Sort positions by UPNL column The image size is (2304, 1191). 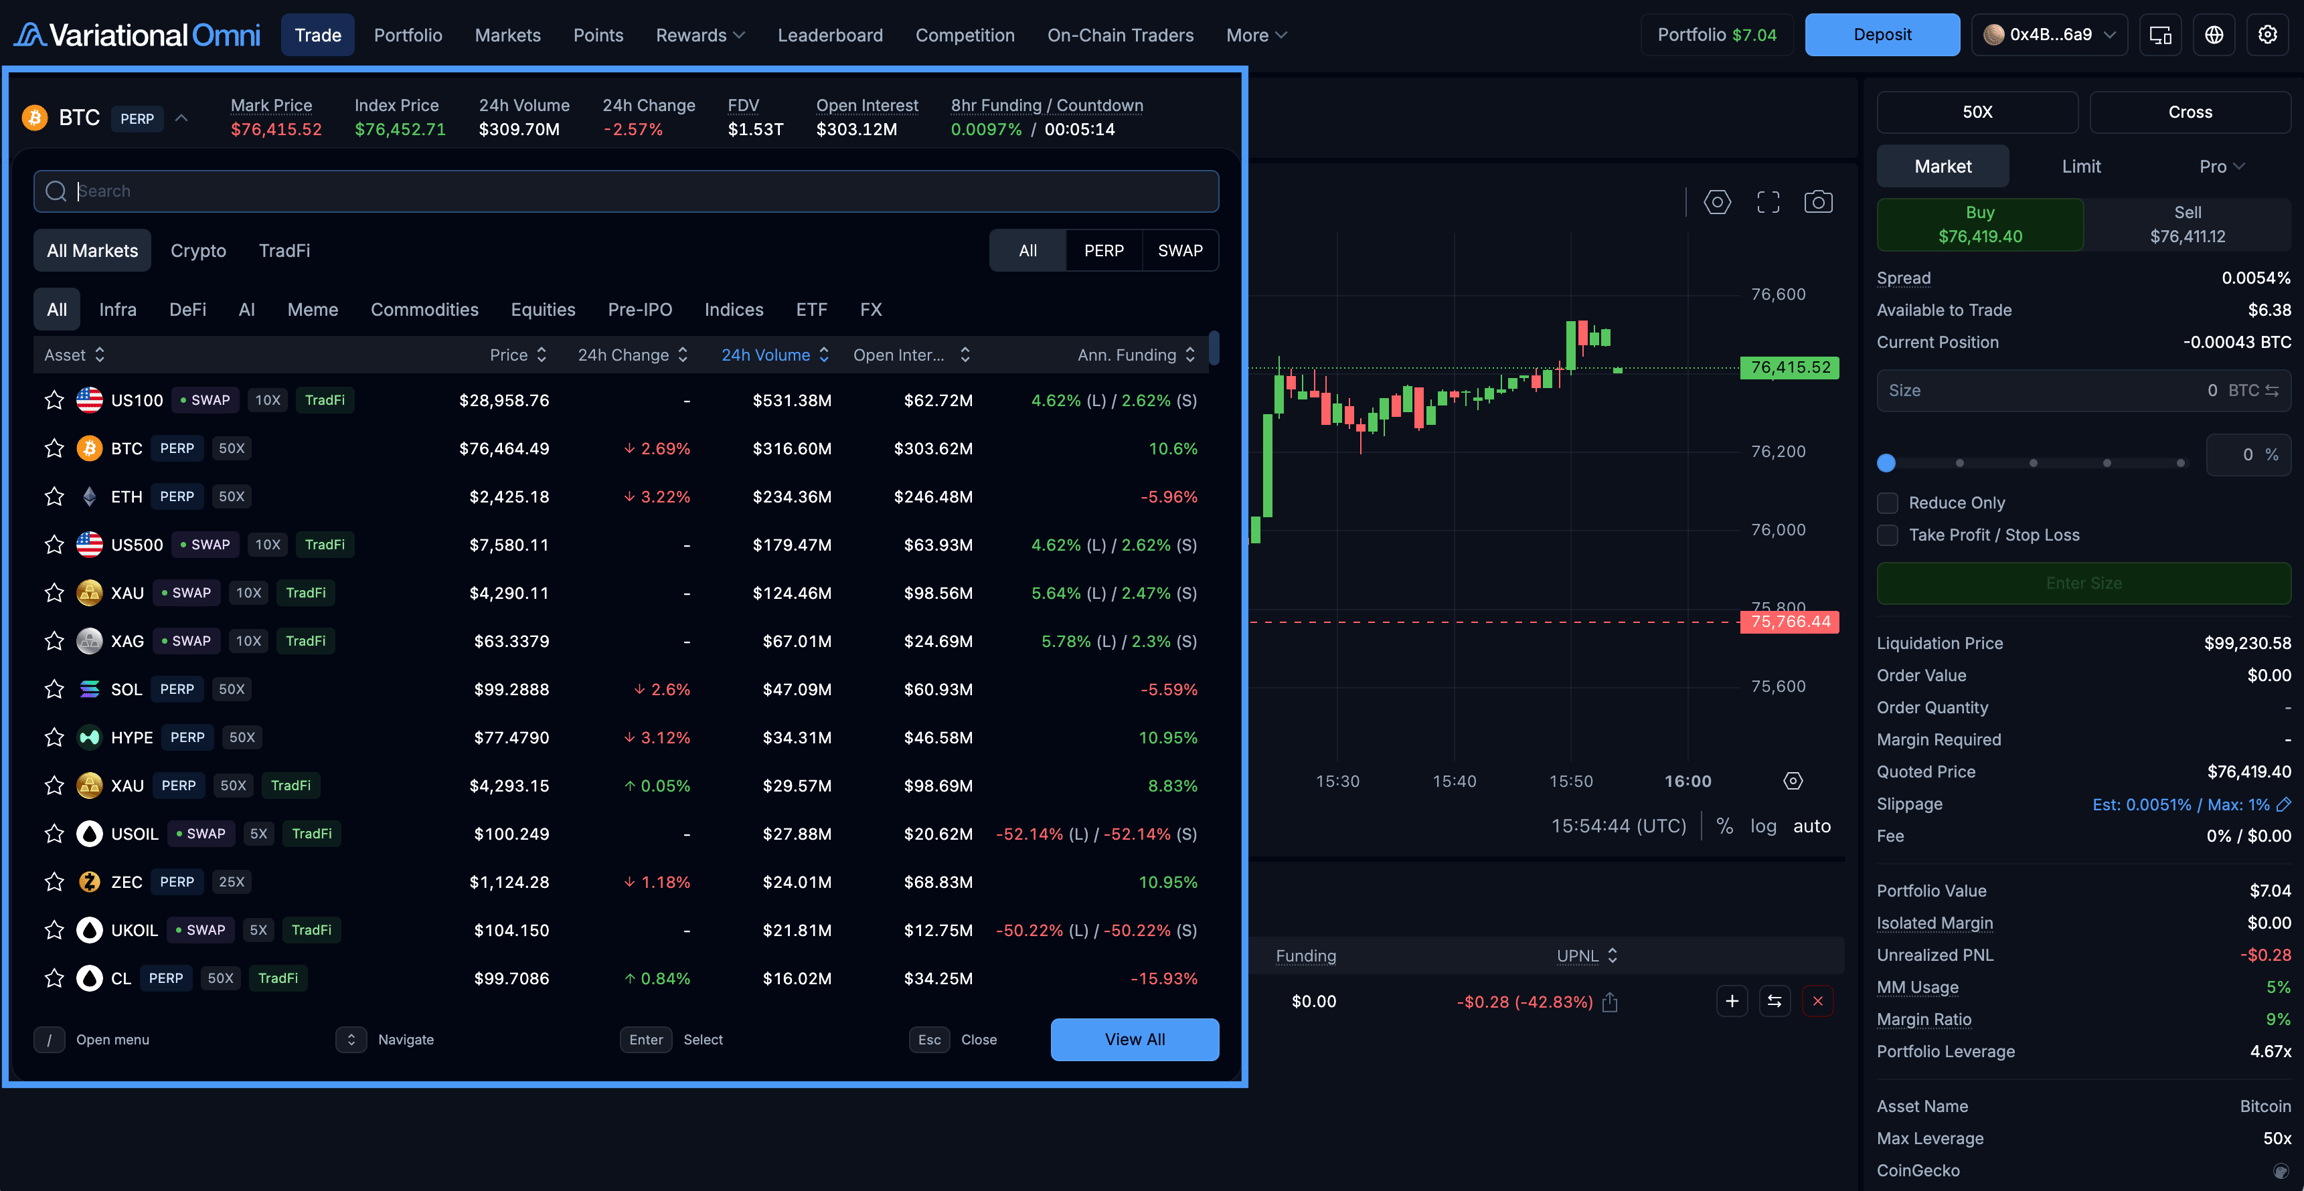click(1587, 956)
